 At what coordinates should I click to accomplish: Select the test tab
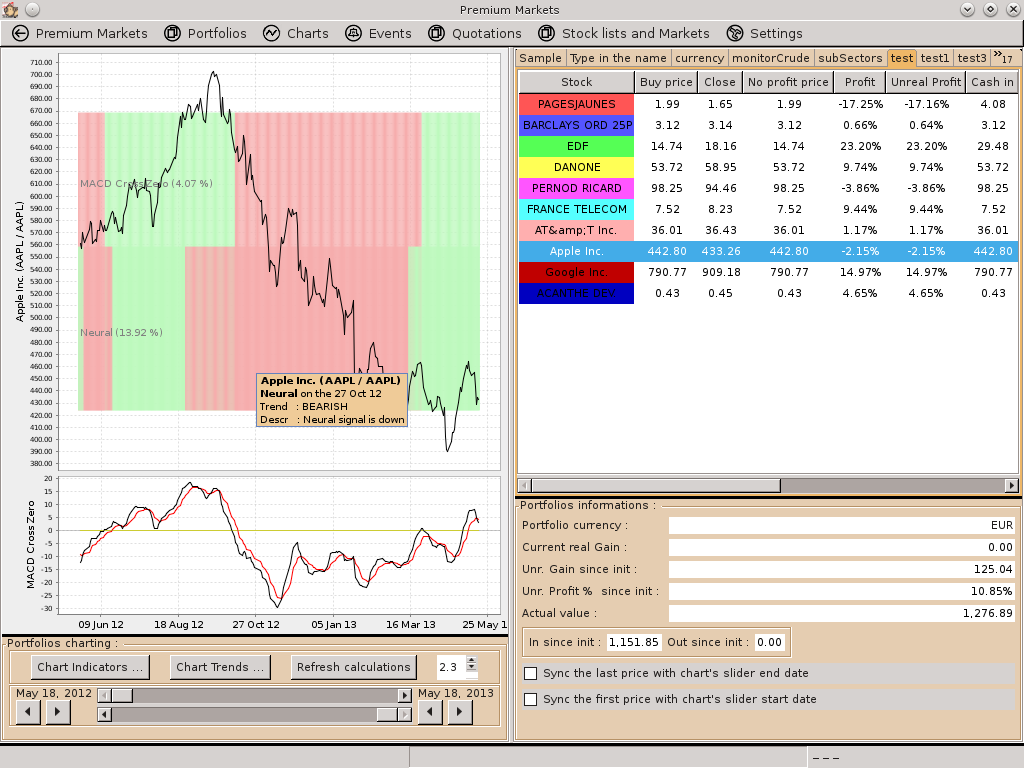902,58
